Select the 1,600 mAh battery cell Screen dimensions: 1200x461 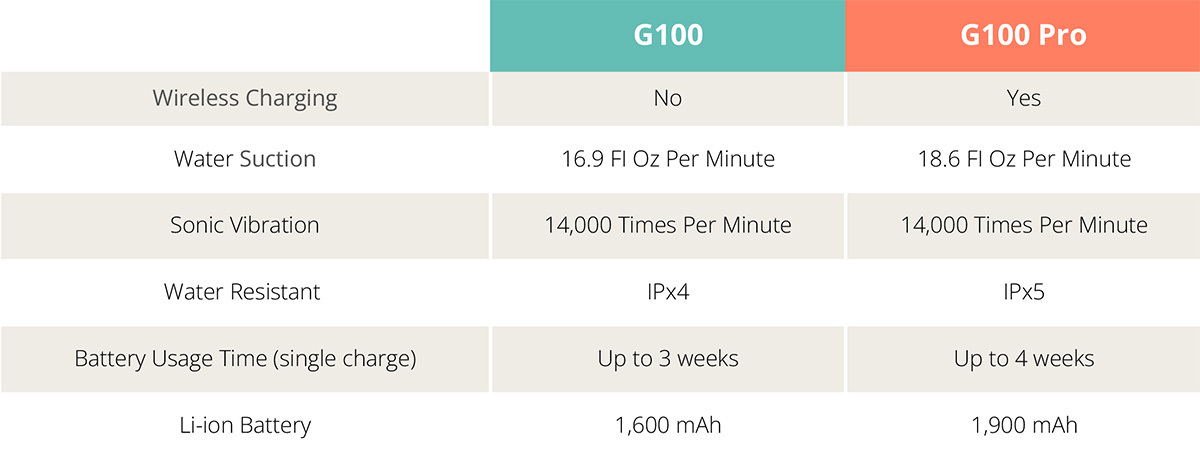click(668, 425)
